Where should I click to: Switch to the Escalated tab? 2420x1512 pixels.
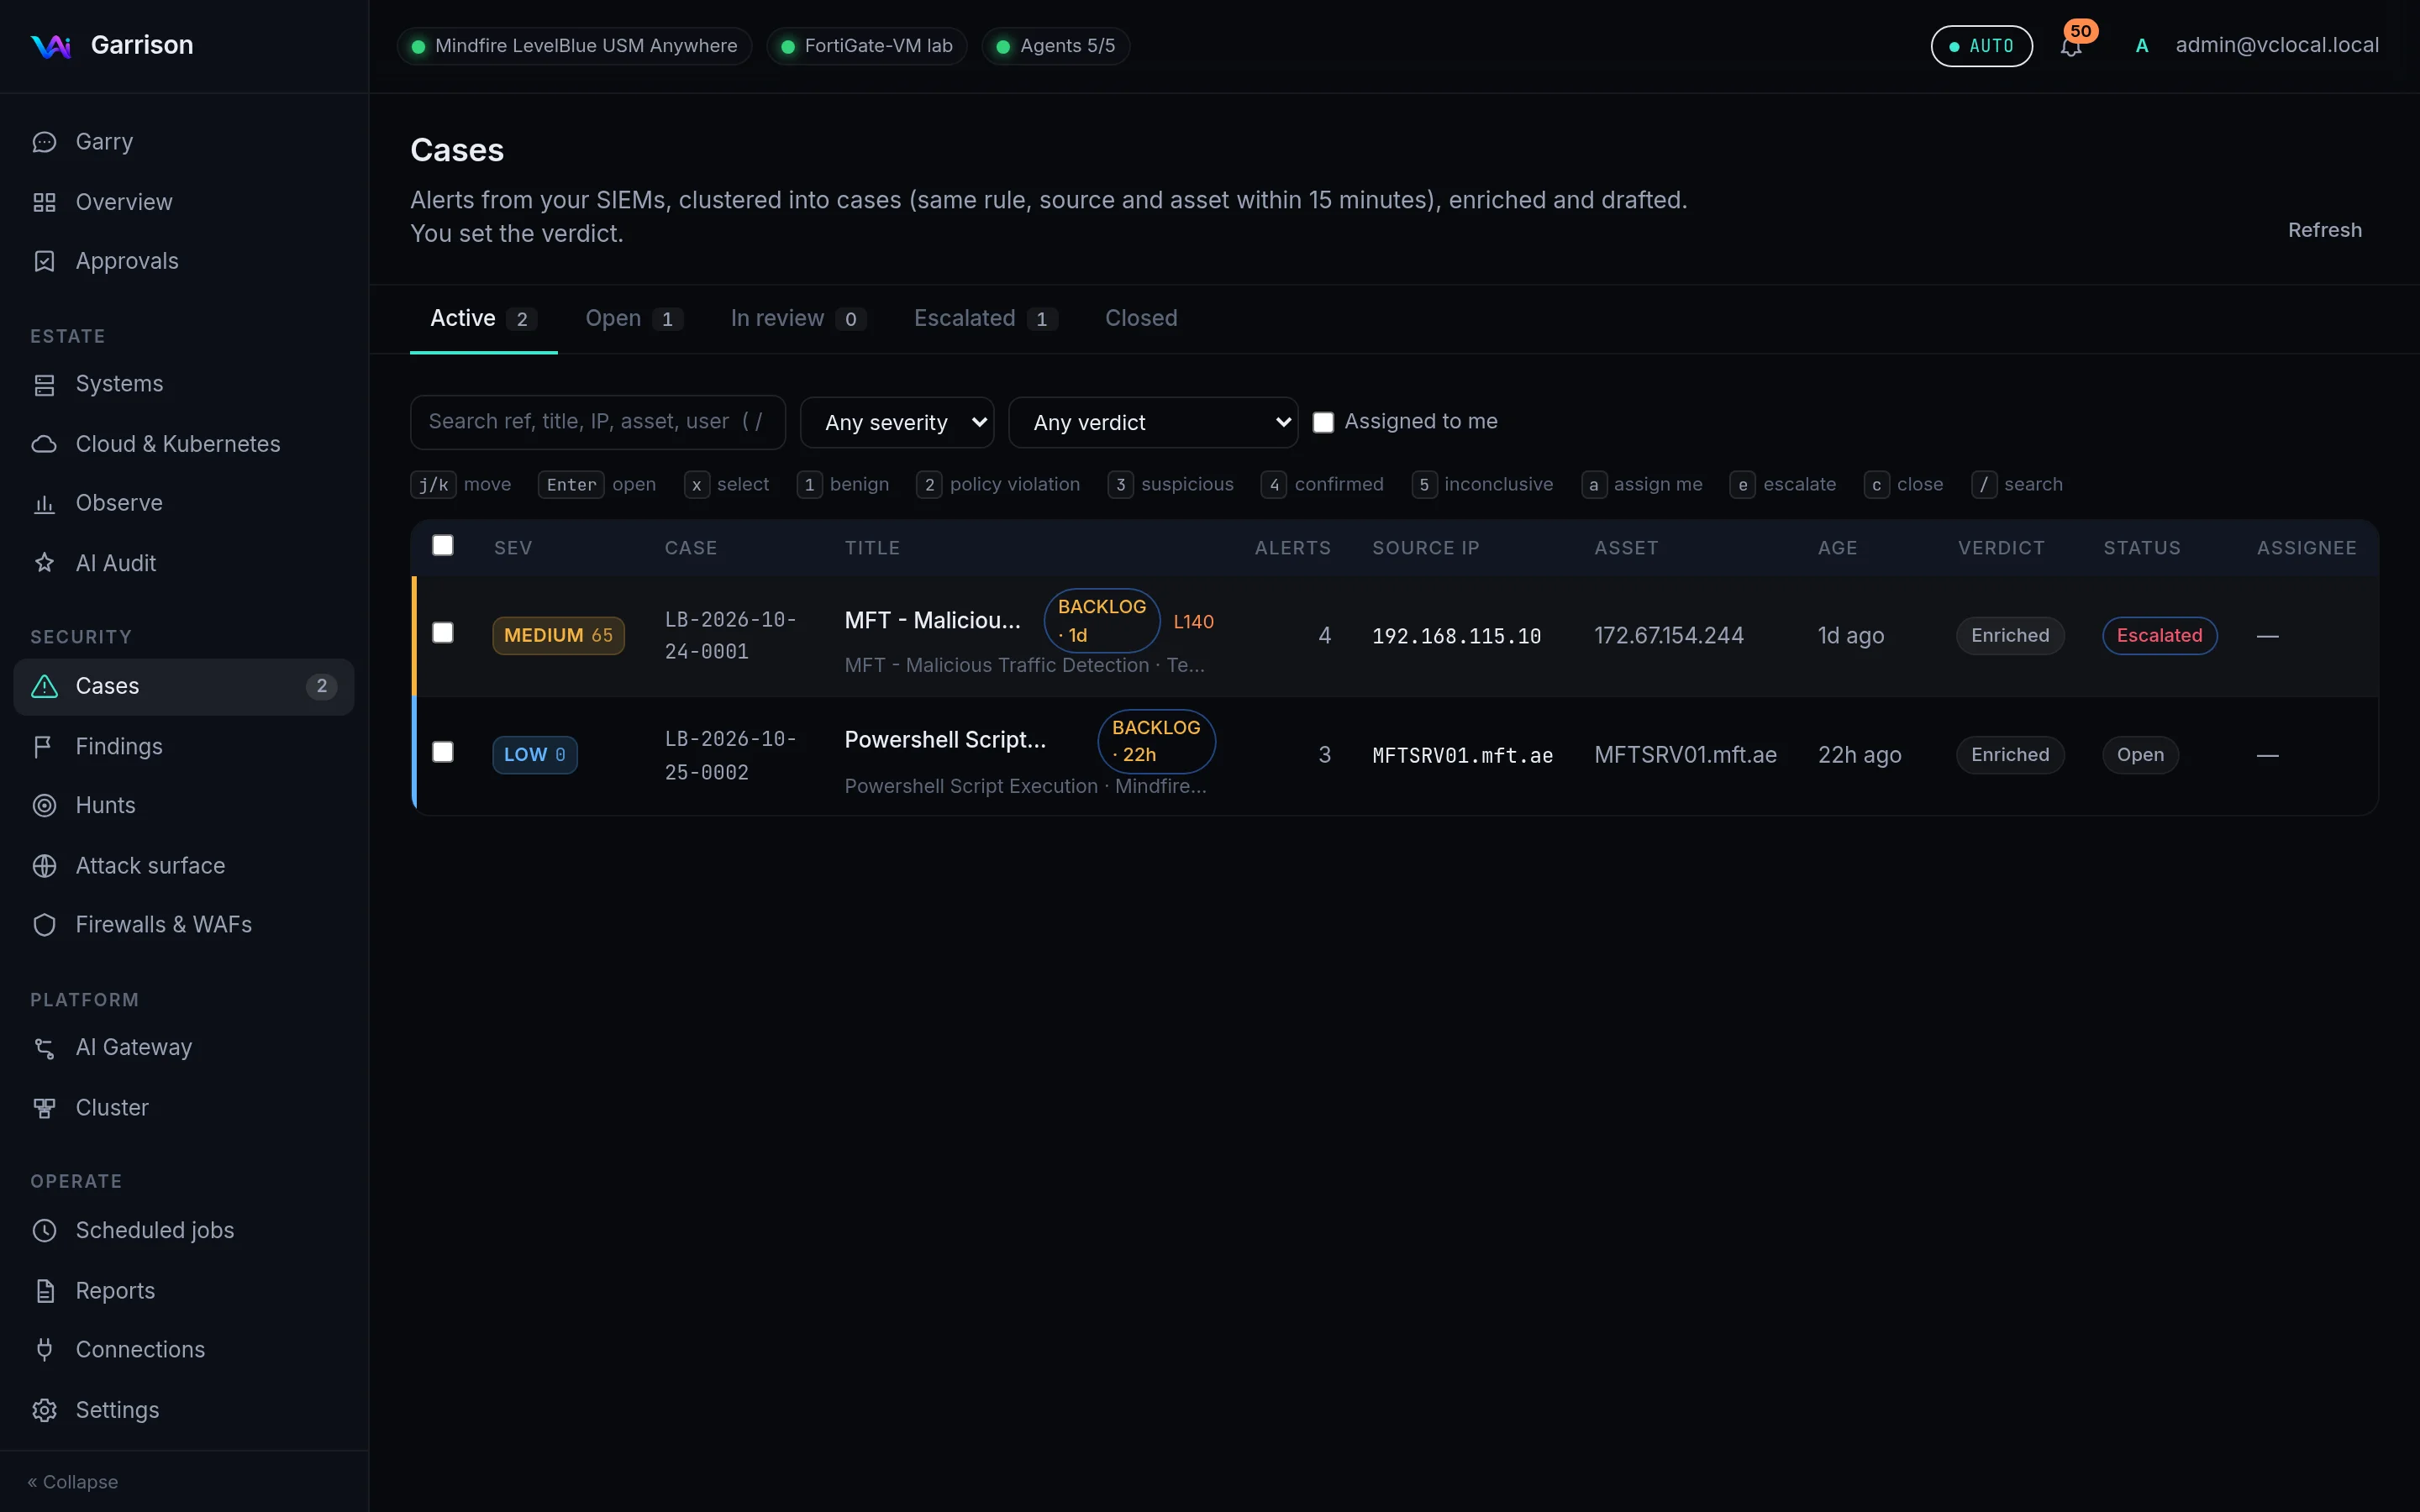(x=985, y=318)
